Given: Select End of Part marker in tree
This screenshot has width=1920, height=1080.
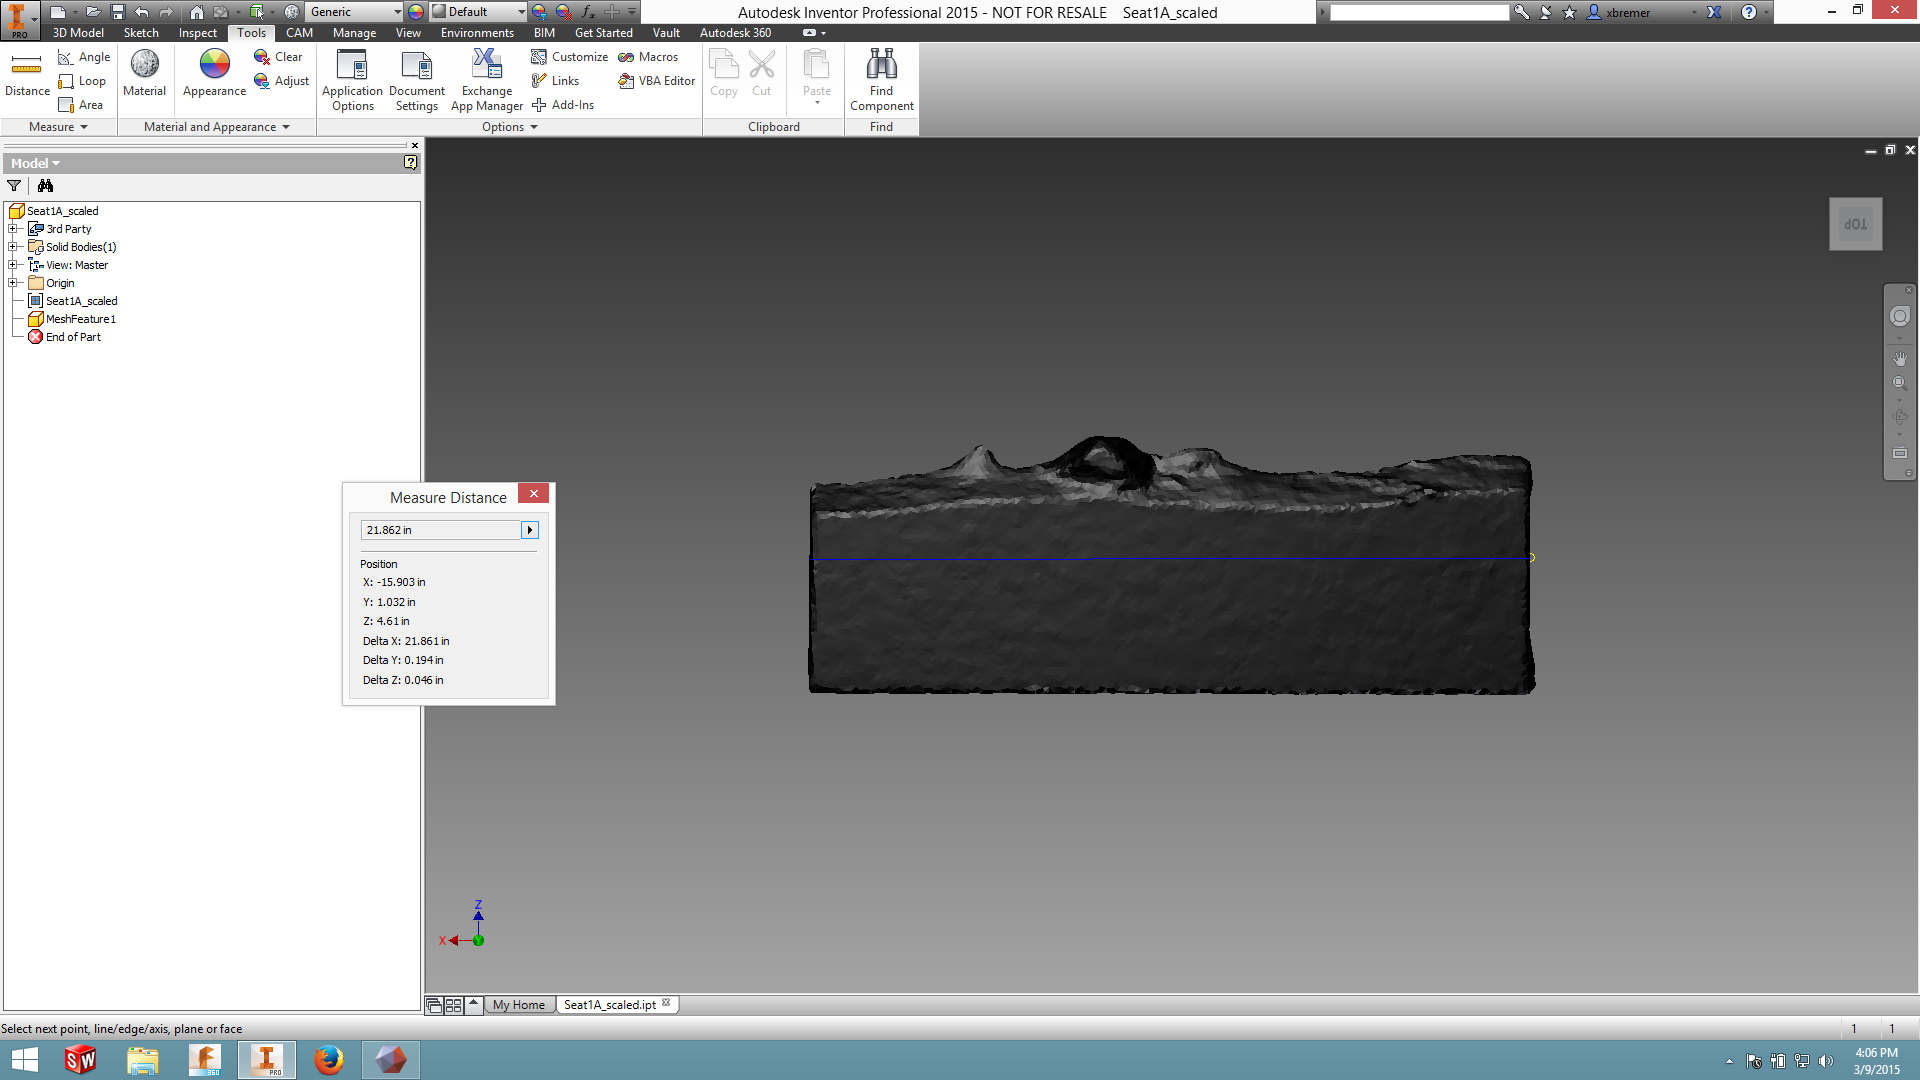Looking at the screenshot, I should click(x=73, y=337).
